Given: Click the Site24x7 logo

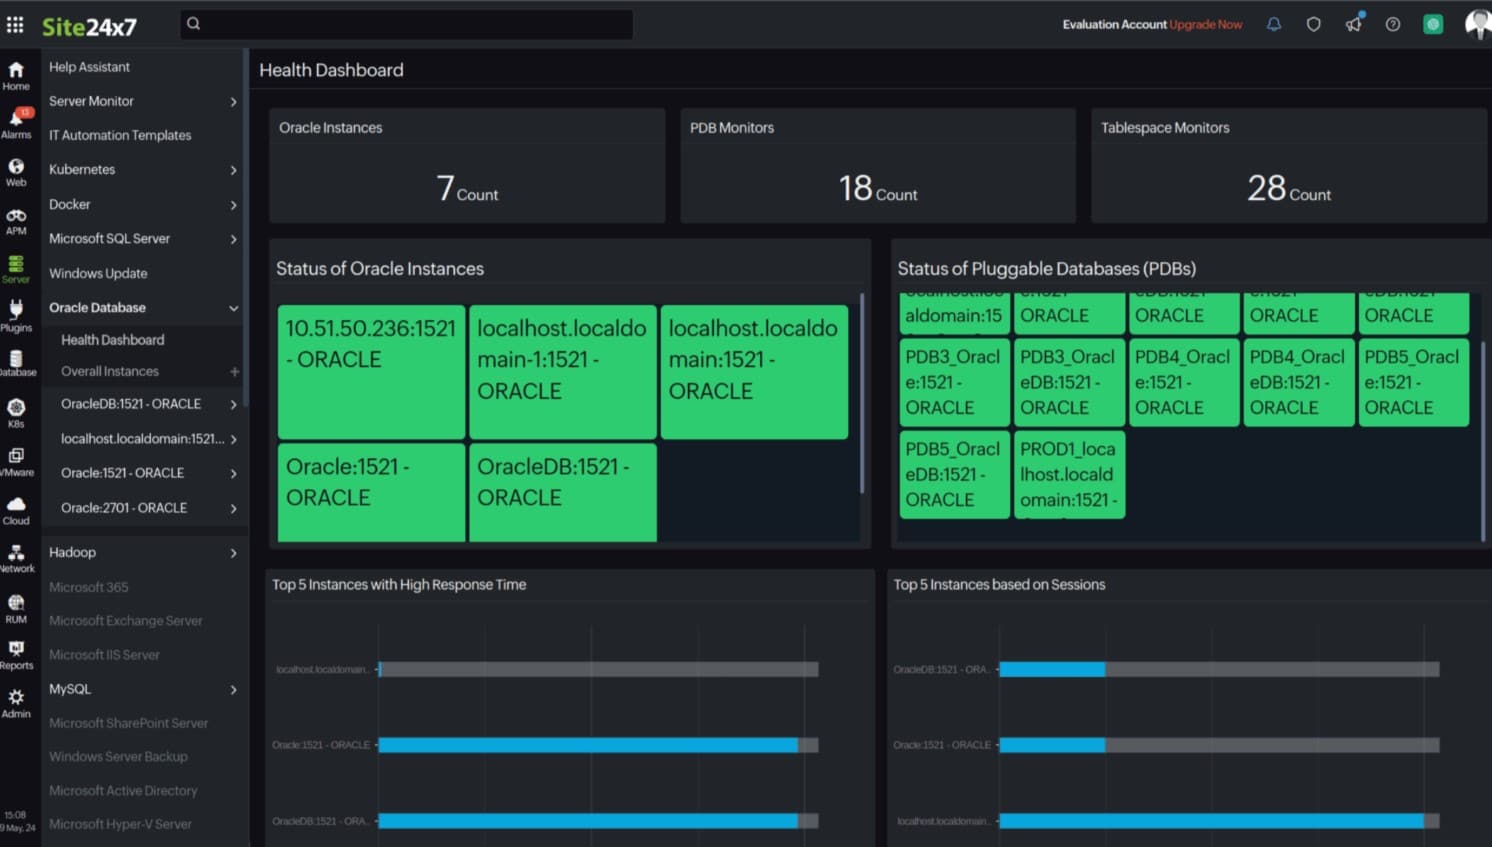Looking at the screenshot, I should [89, 27].
